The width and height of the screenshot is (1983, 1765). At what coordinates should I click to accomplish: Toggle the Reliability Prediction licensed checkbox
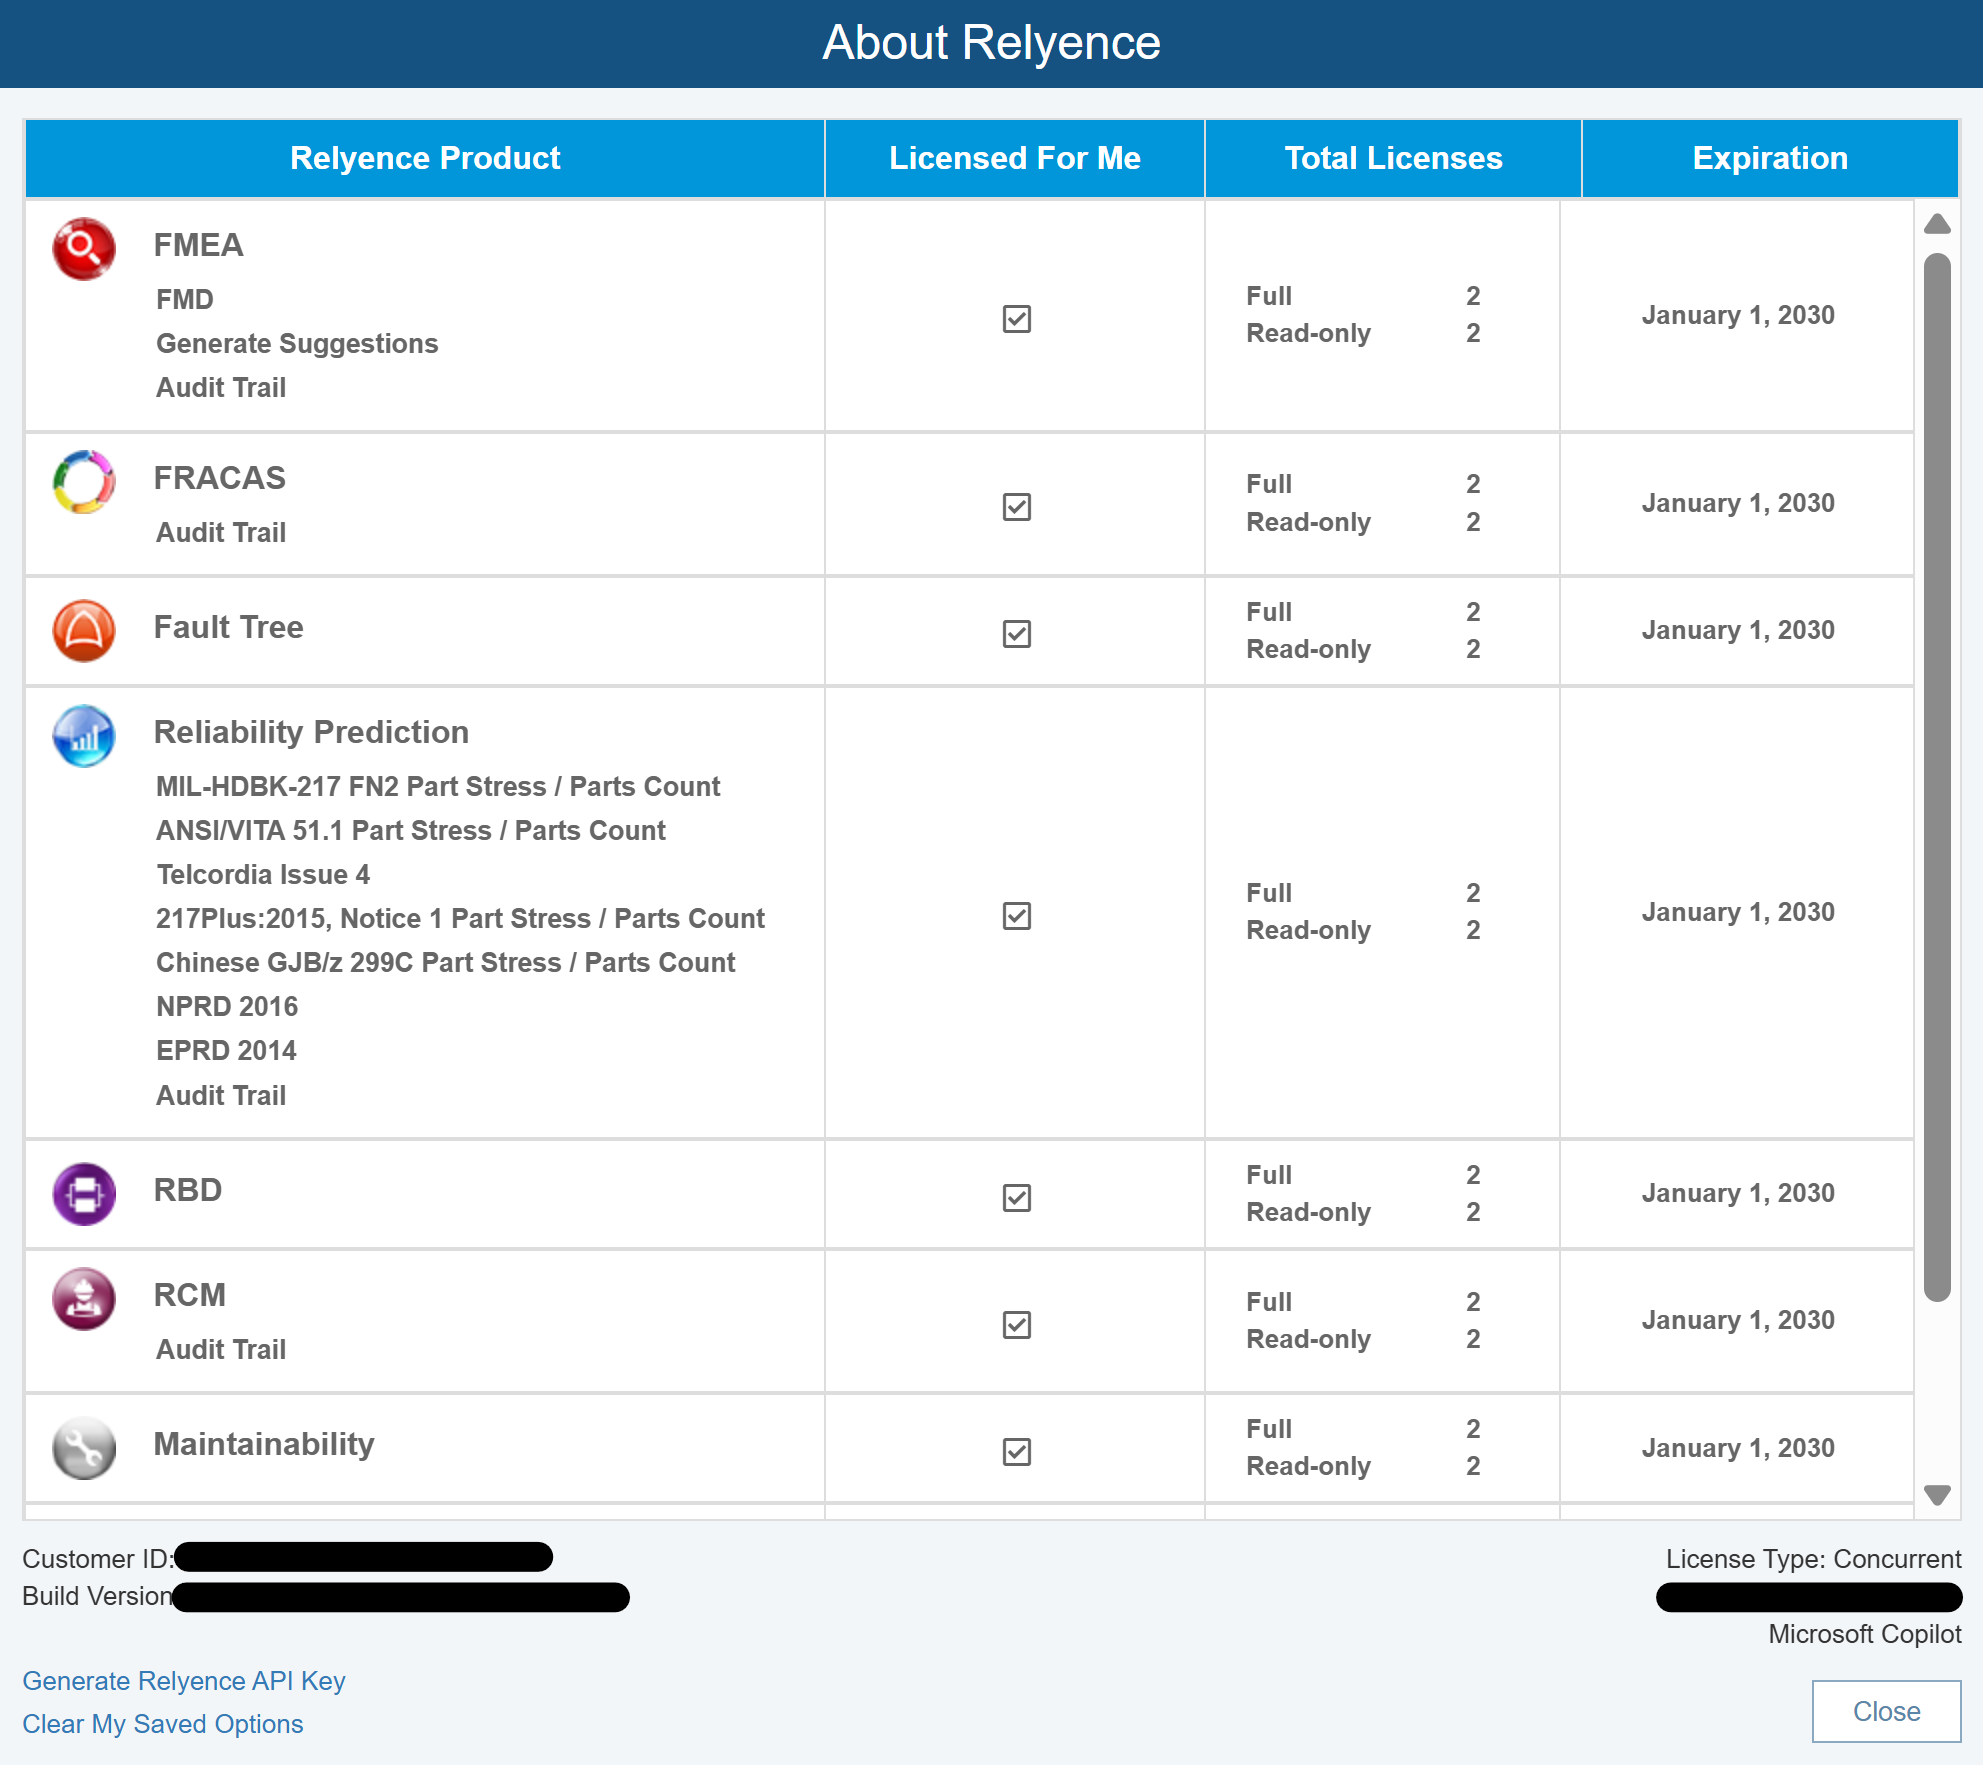coord(1016,916)
